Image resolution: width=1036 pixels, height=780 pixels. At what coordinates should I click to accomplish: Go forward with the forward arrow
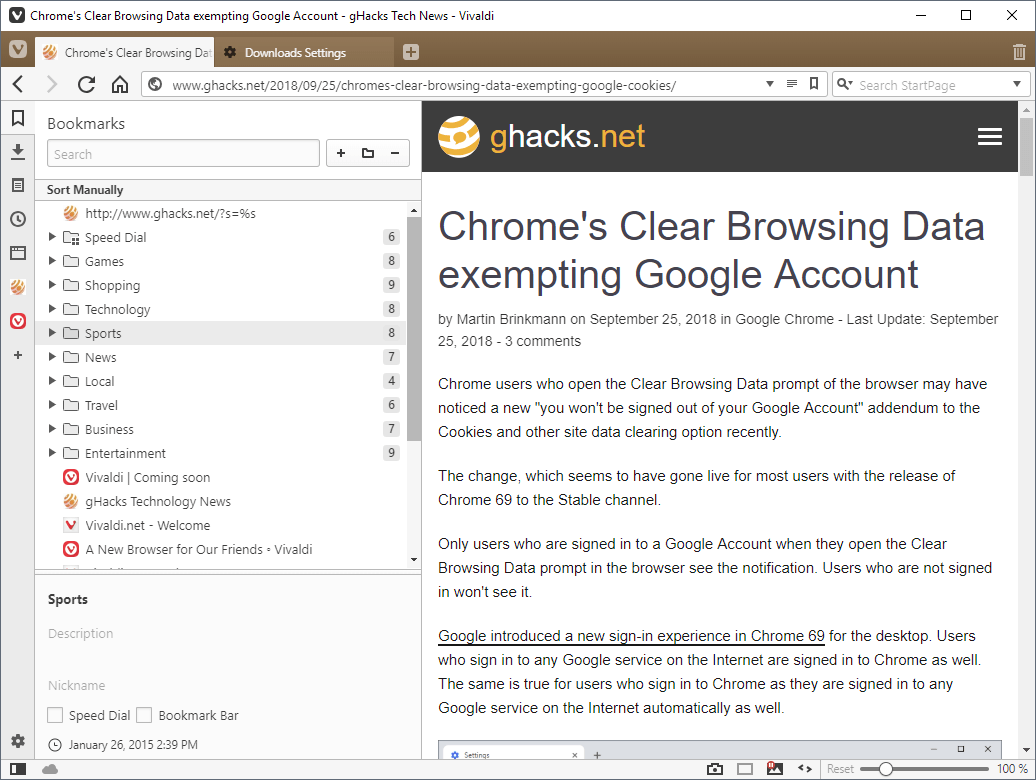[52, 85]
